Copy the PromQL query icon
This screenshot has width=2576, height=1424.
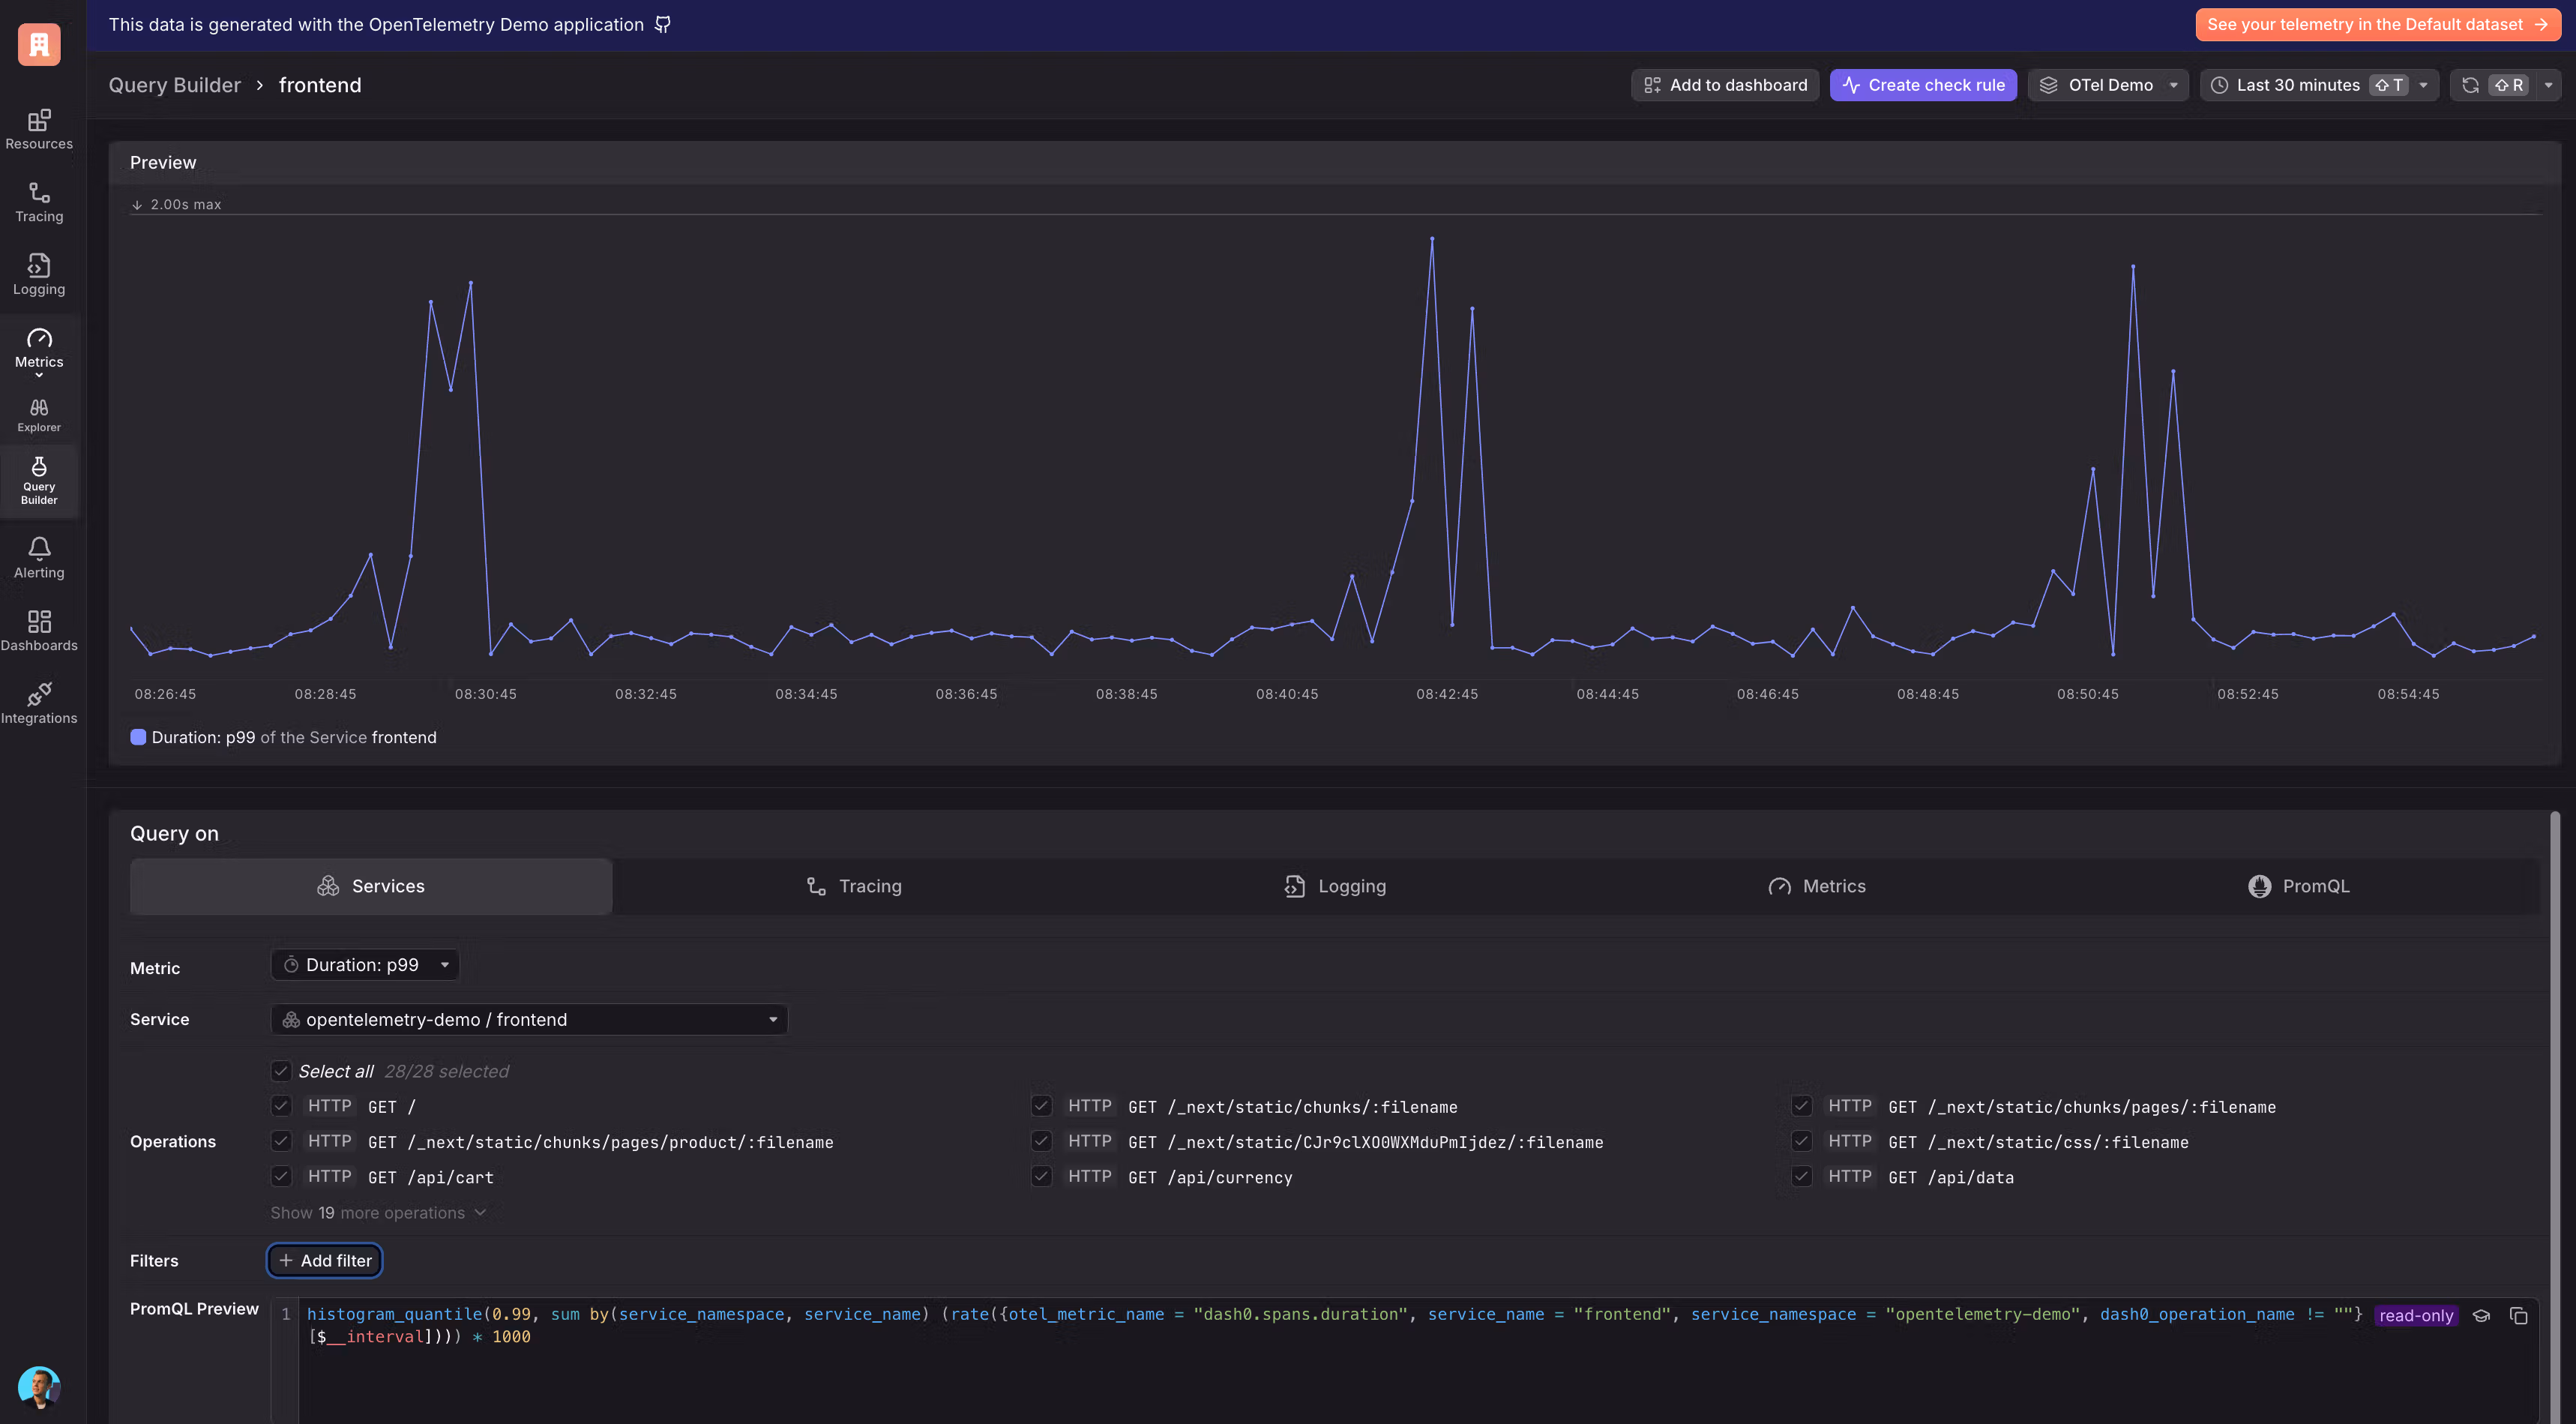click(x=2518, y=1315)
